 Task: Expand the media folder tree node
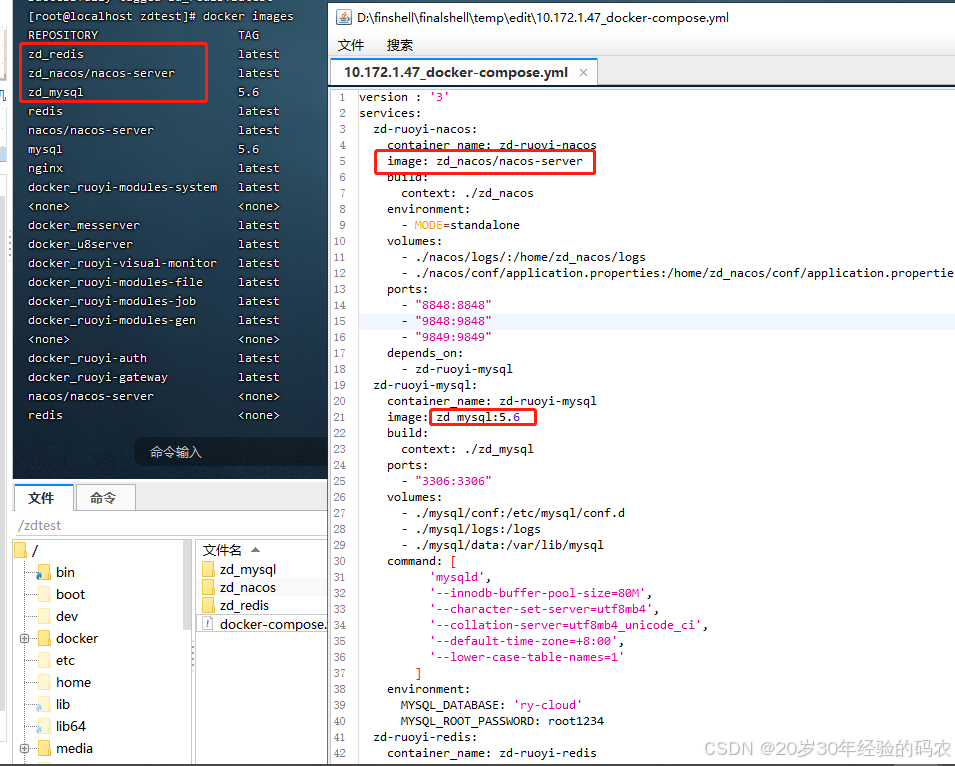(x=24, y=748)
